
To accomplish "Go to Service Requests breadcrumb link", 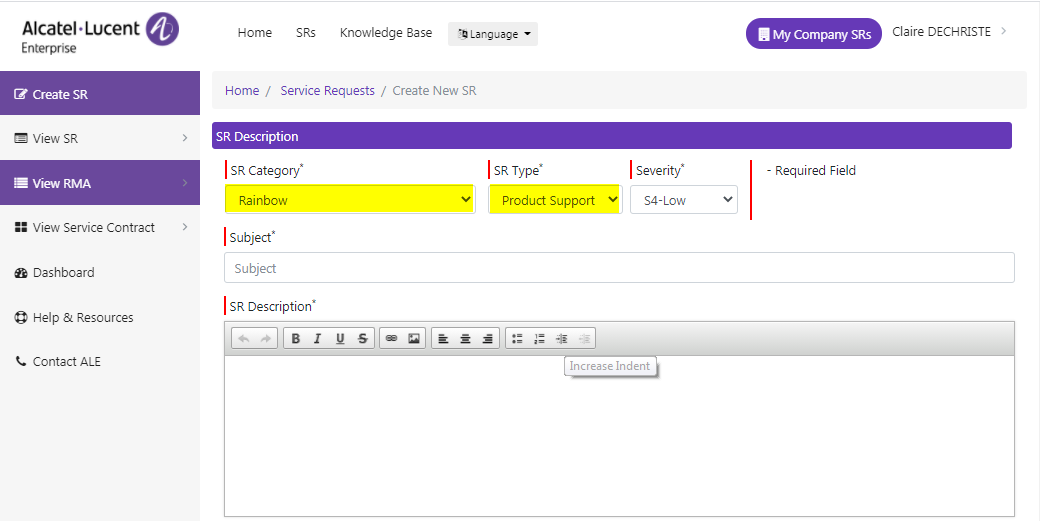I will [327, 91].
